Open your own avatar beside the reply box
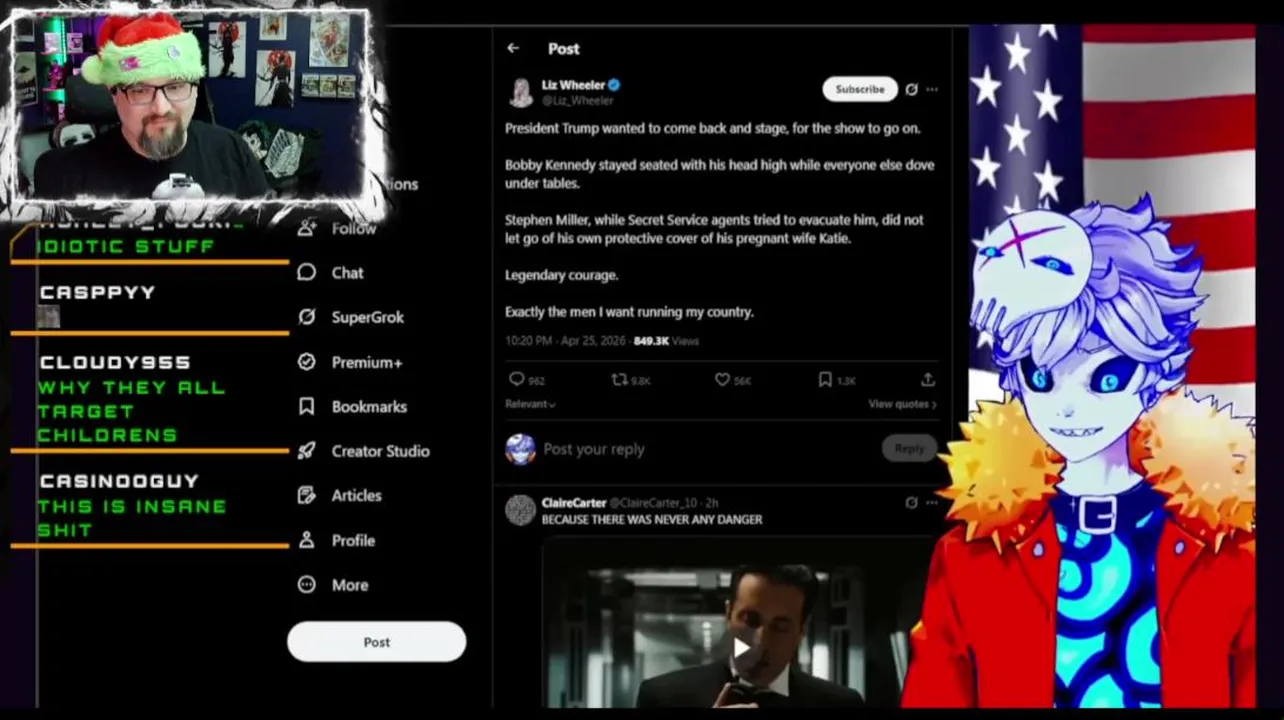The image size is (1284, 720). (520, 449)
